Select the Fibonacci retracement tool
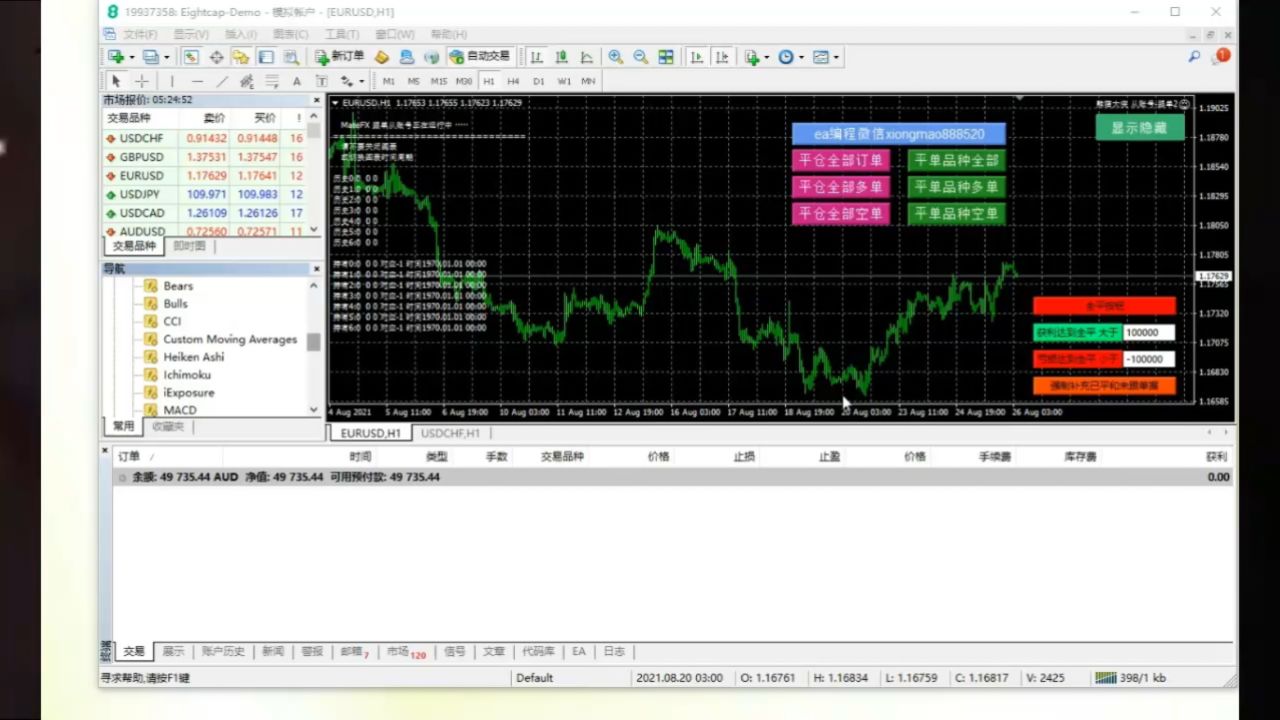 click(x=271, y=81)
